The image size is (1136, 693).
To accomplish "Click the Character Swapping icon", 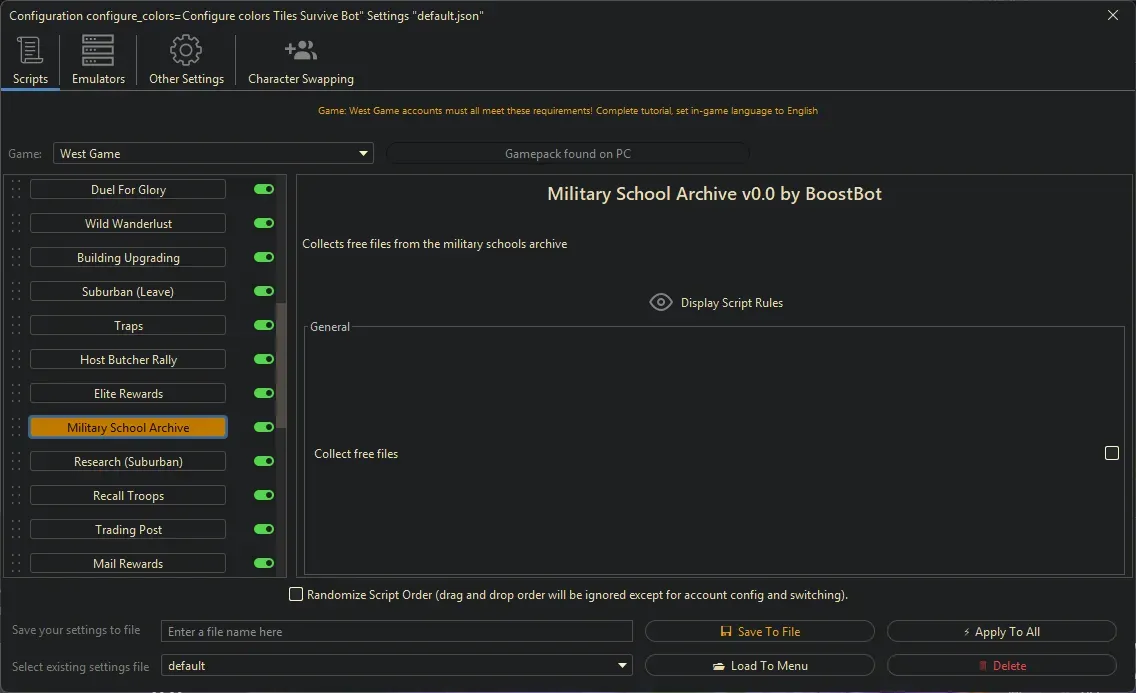I will coord(299,48).
